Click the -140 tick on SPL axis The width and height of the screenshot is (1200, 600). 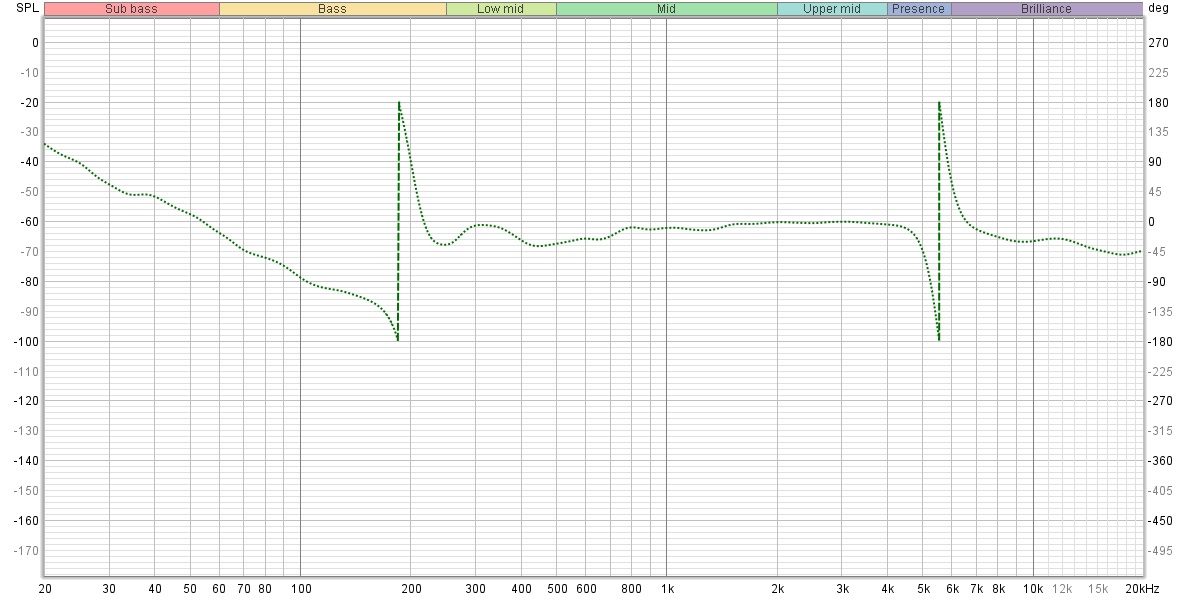(x=25, y=461)
